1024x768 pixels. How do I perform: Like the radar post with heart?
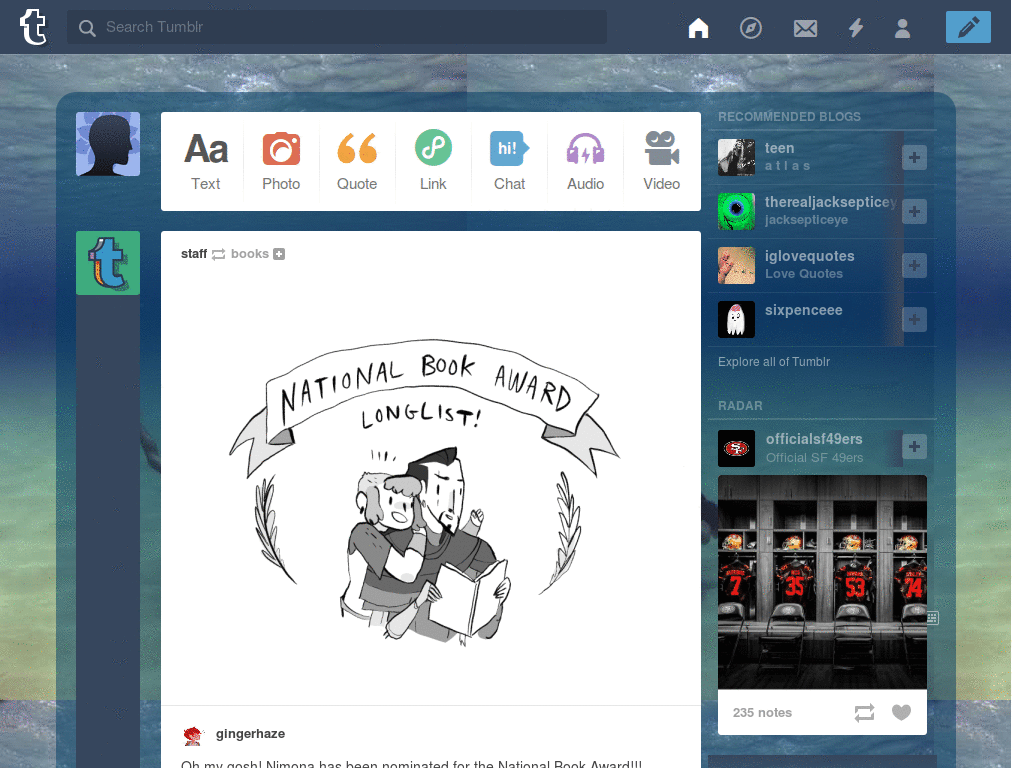901,712
